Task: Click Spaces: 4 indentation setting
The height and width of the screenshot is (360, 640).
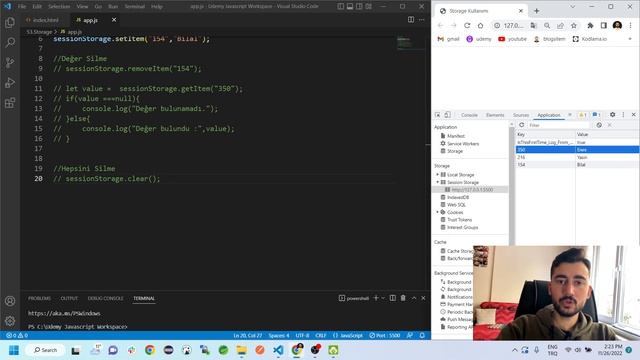Action: (279, 335)
